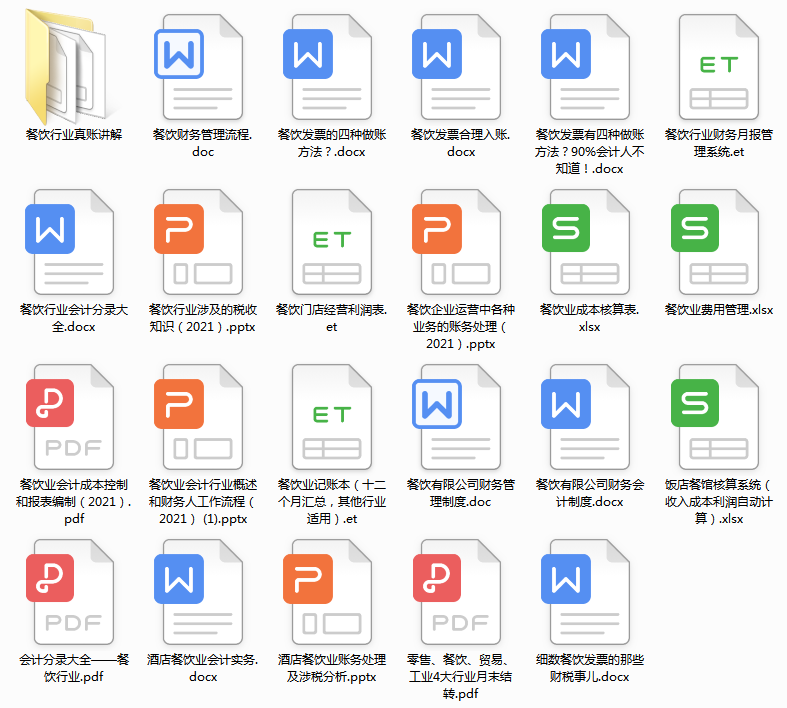Select the 餐饮行业财务月报管理系统.et spreadsheet icon
Screen dimensions: 787x708
pos(719,67)
